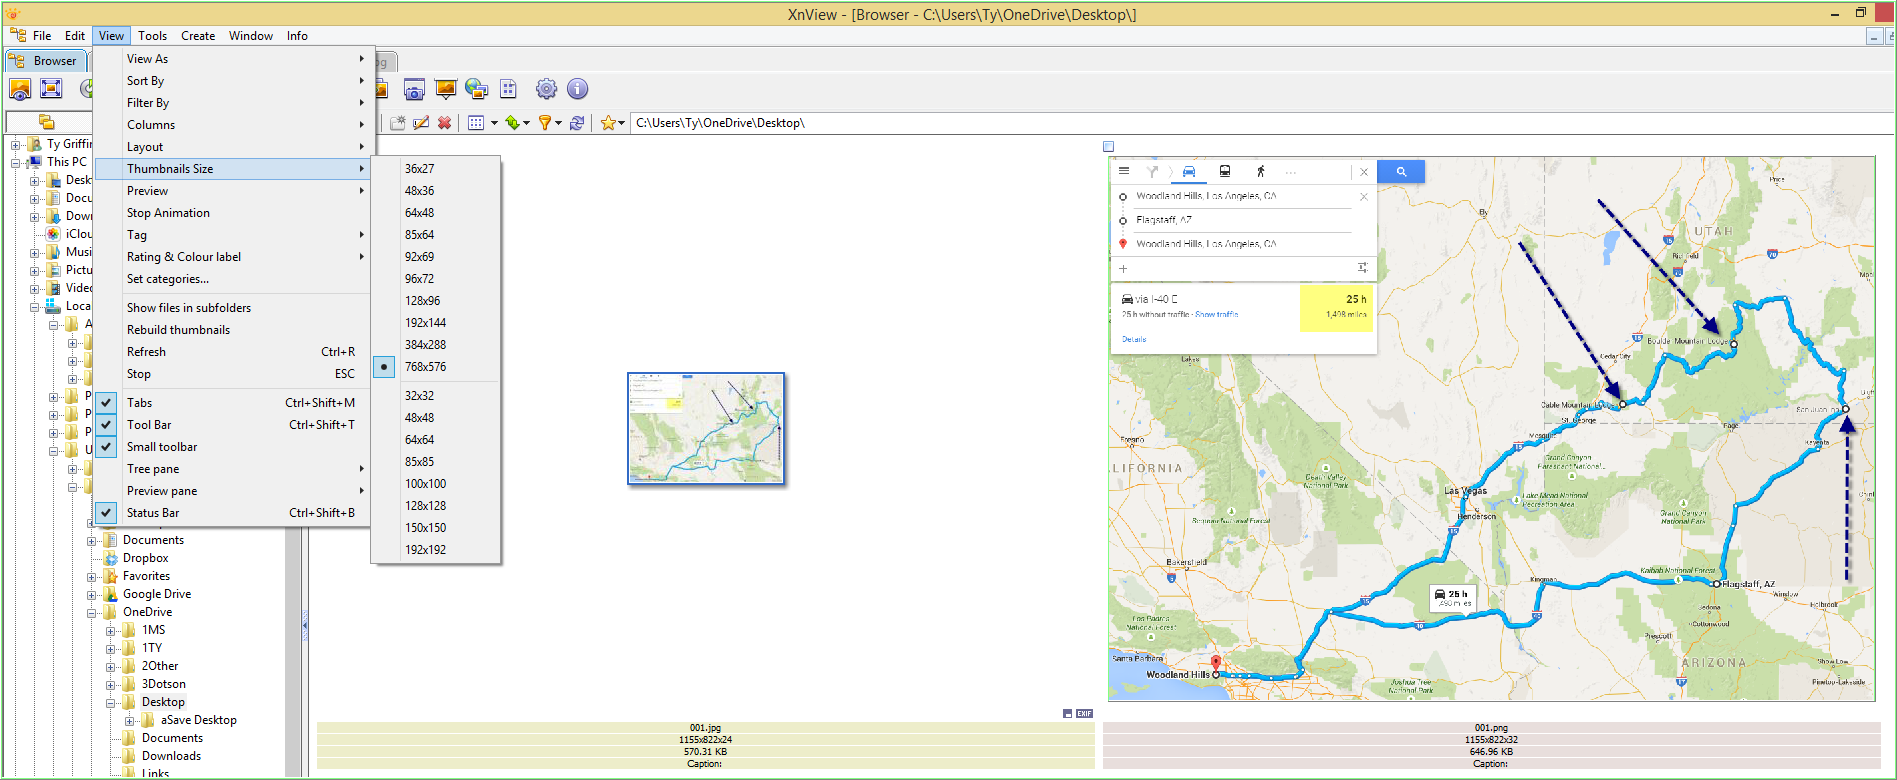Click Rebuild thumbnails
The image size is (1897, 780).
click(178, 330)
